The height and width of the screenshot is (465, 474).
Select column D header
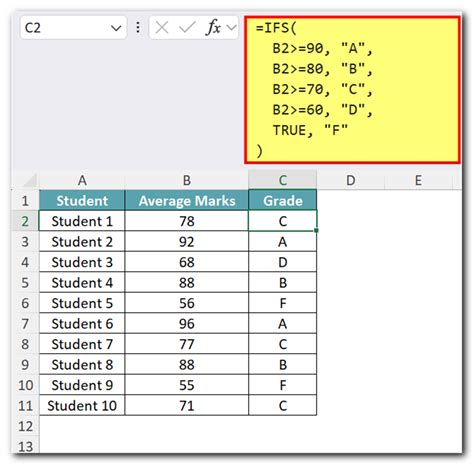(351, 180)
